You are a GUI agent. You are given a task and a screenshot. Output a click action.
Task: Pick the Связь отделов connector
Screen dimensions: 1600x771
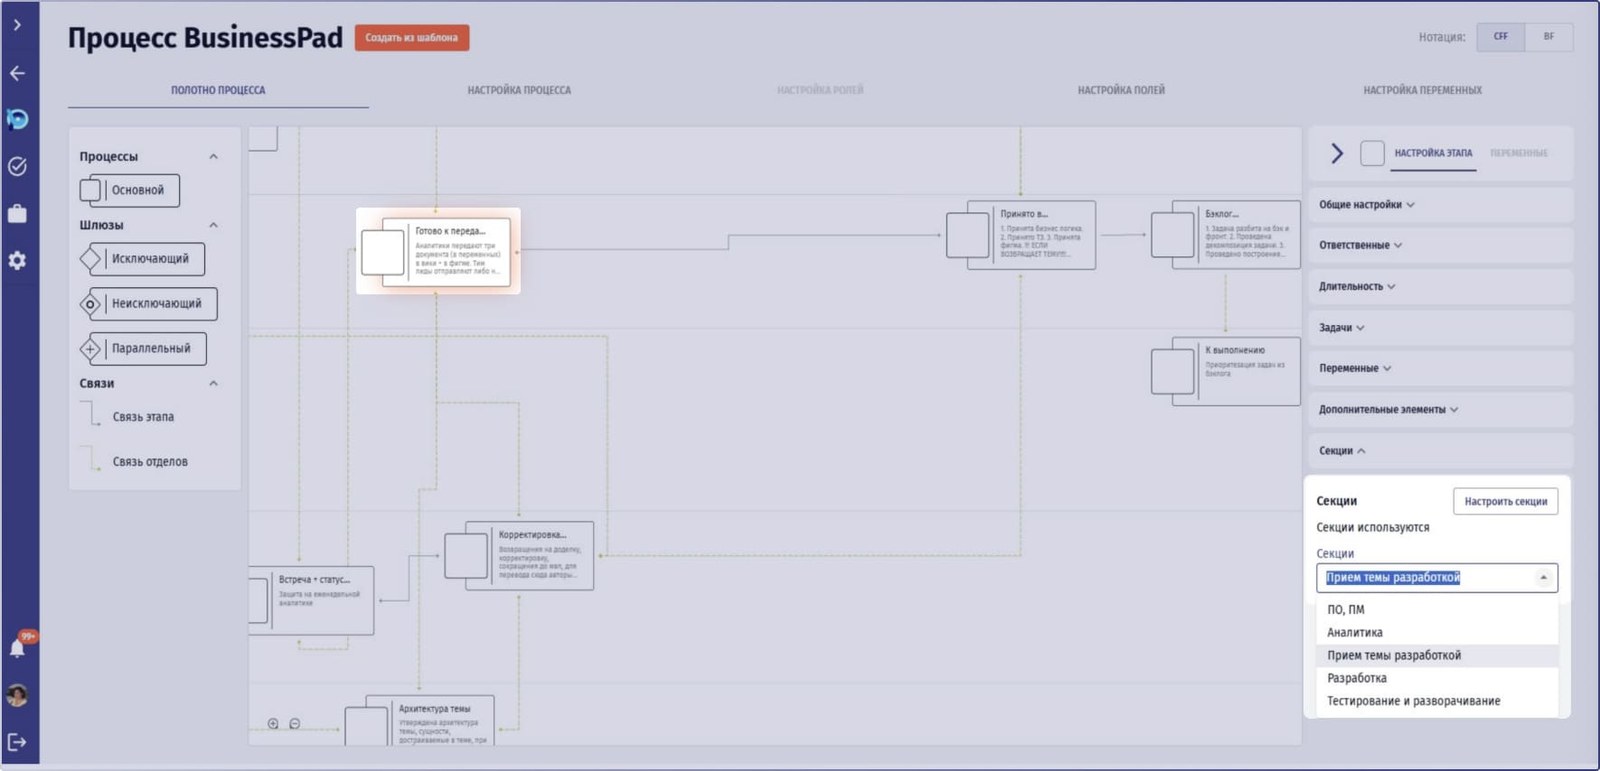(136, 461)
